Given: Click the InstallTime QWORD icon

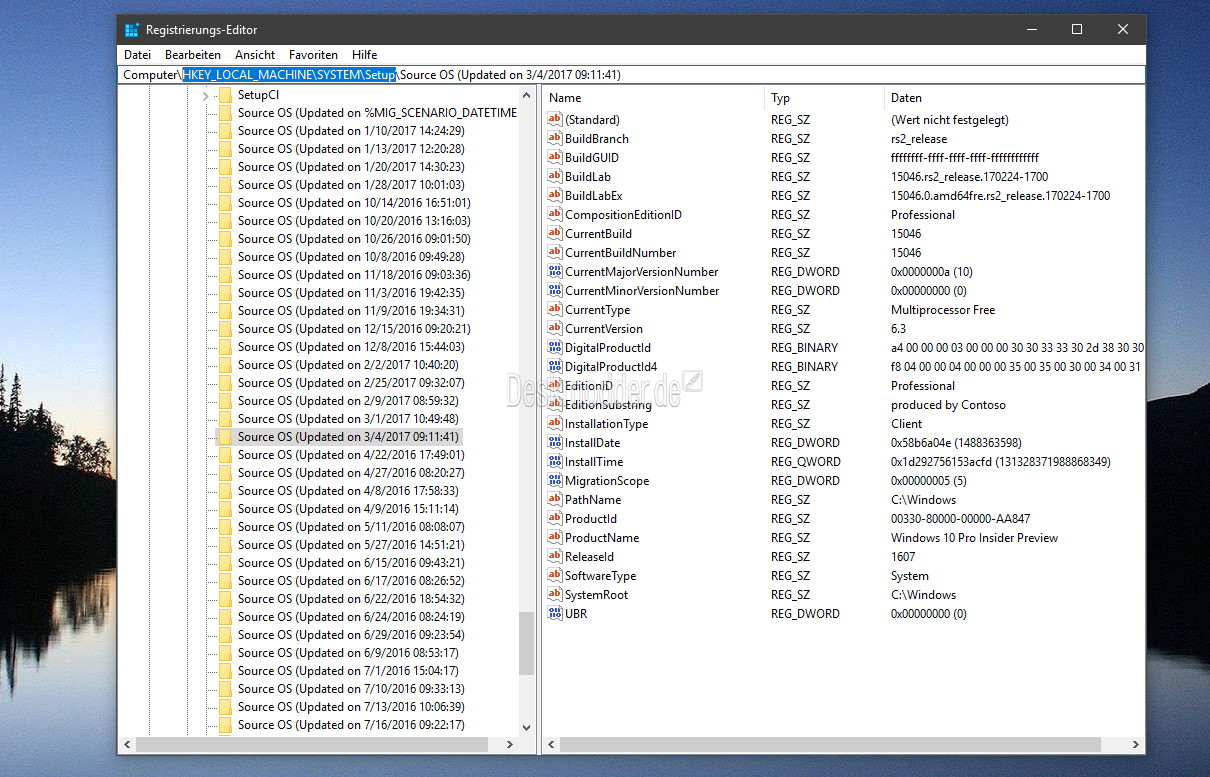Looking at the screenshot, I should click(x=556, y=462).
